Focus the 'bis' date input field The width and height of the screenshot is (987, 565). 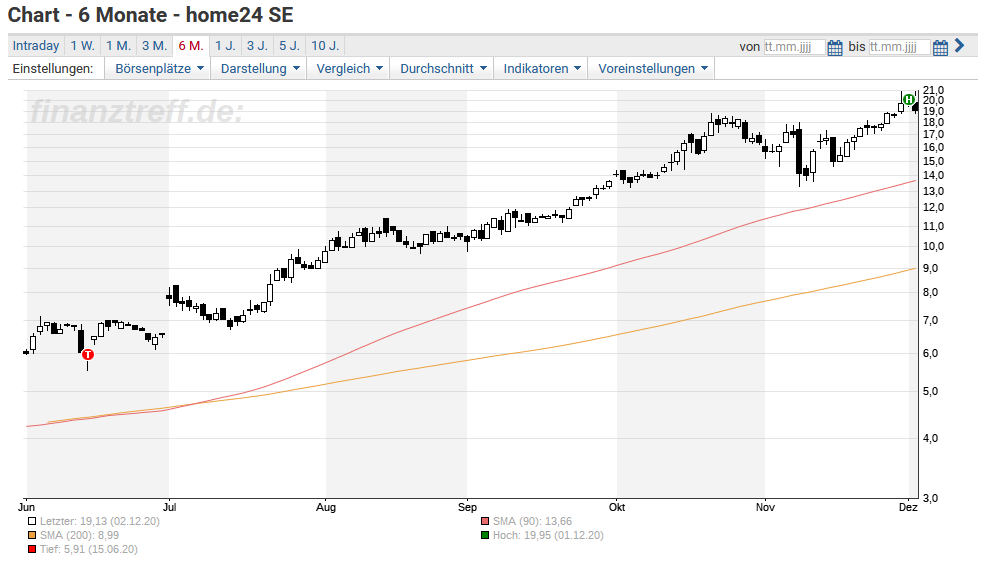(900, 47)
